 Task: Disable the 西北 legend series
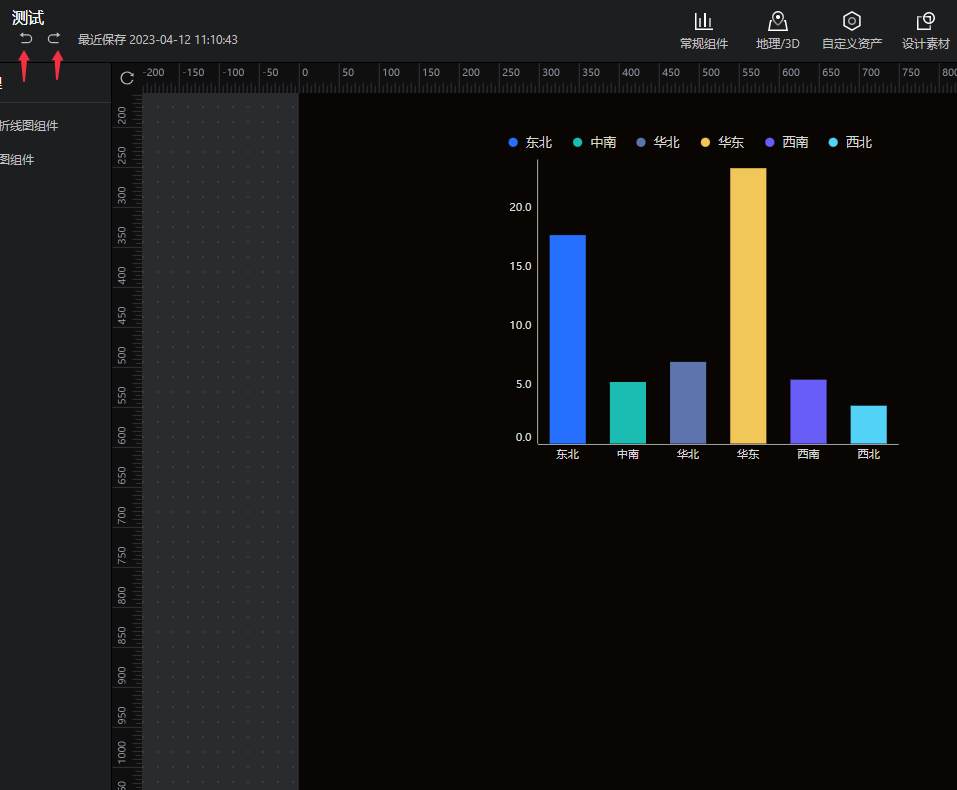click(850, 143)
